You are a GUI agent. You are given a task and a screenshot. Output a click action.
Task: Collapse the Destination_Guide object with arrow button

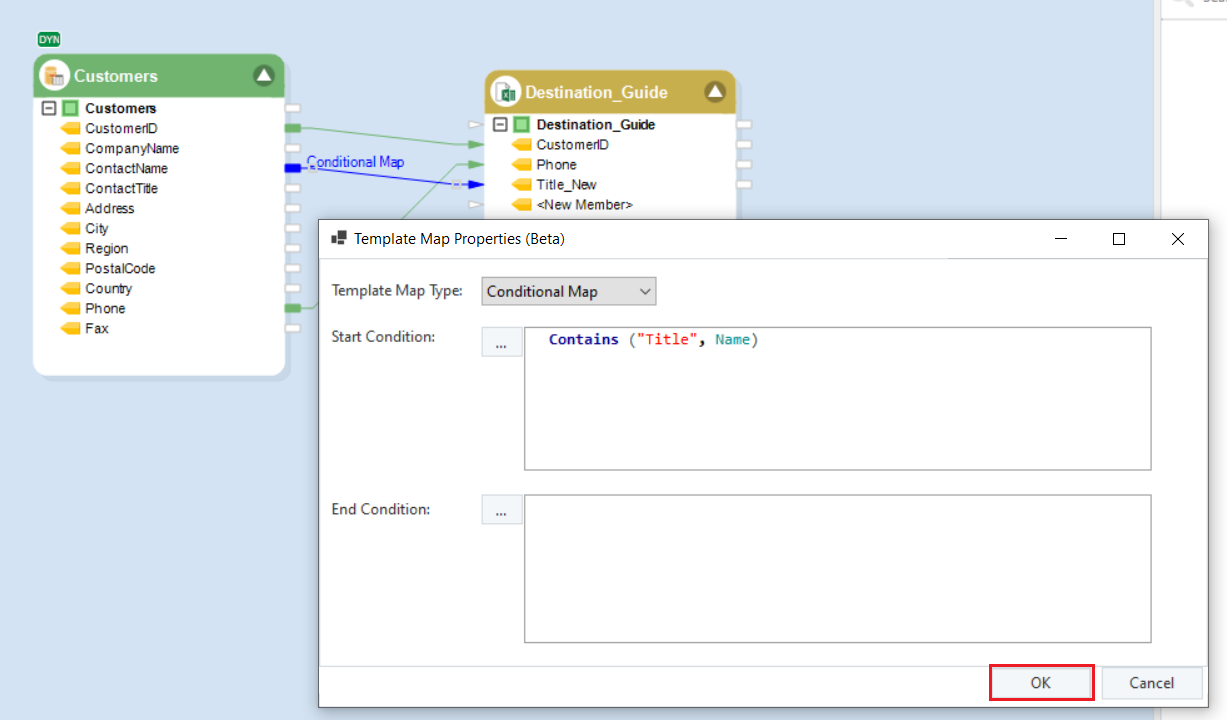click(714, 92)
